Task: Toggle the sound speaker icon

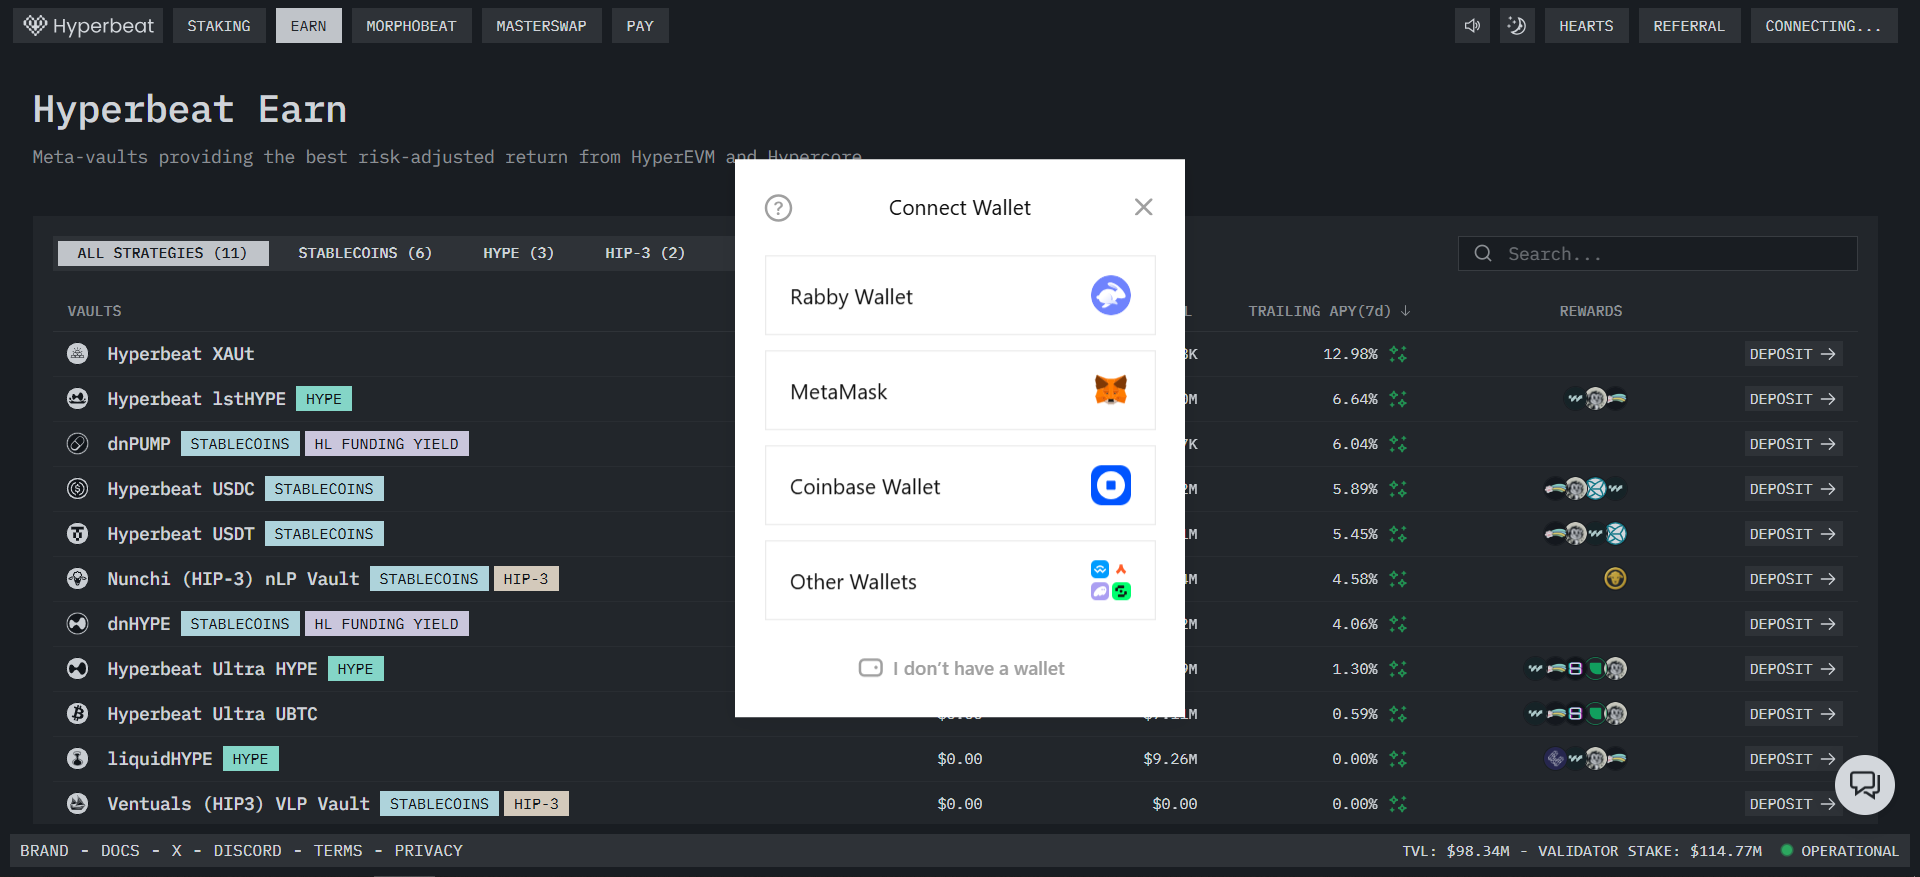Action: [x=1472, y=26]
